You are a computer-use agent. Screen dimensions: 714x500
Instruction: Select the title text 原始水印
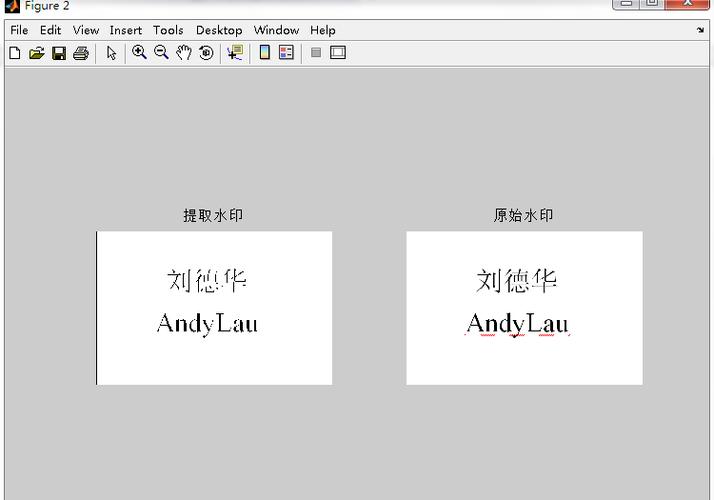tap(524, 215)
